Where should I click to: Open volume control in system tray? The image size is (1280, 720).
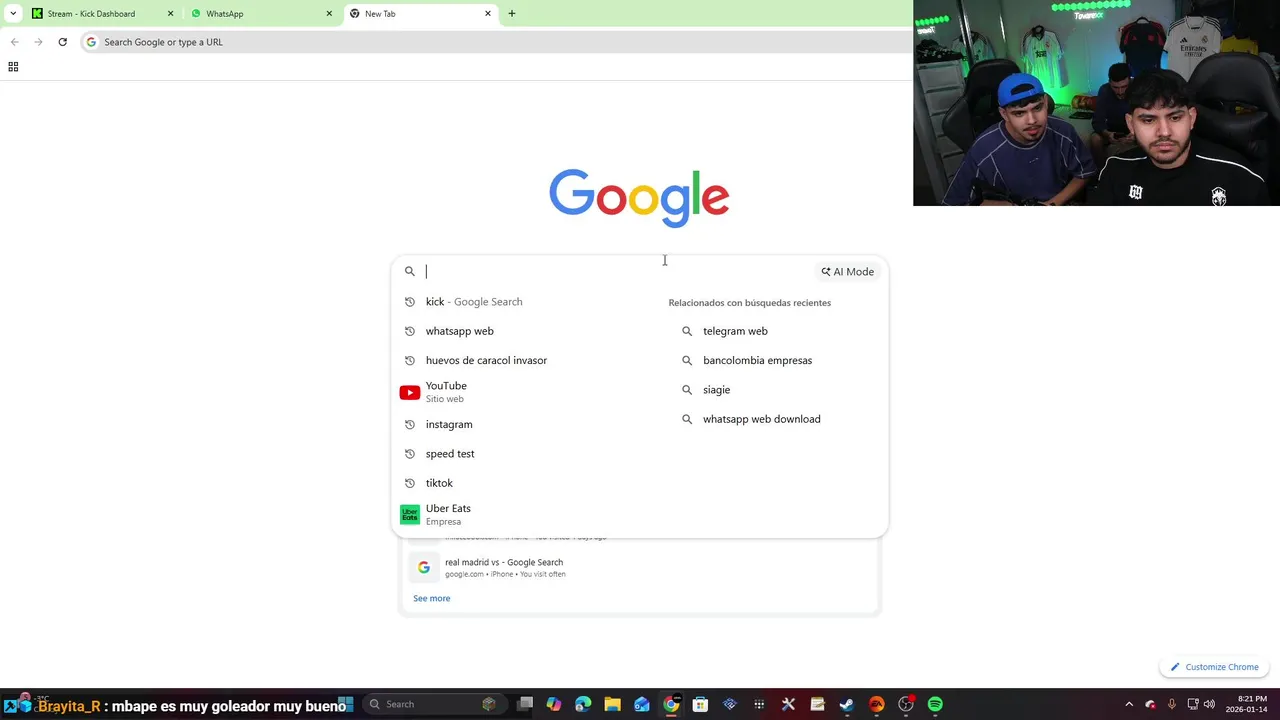[x=1209, y=704]
